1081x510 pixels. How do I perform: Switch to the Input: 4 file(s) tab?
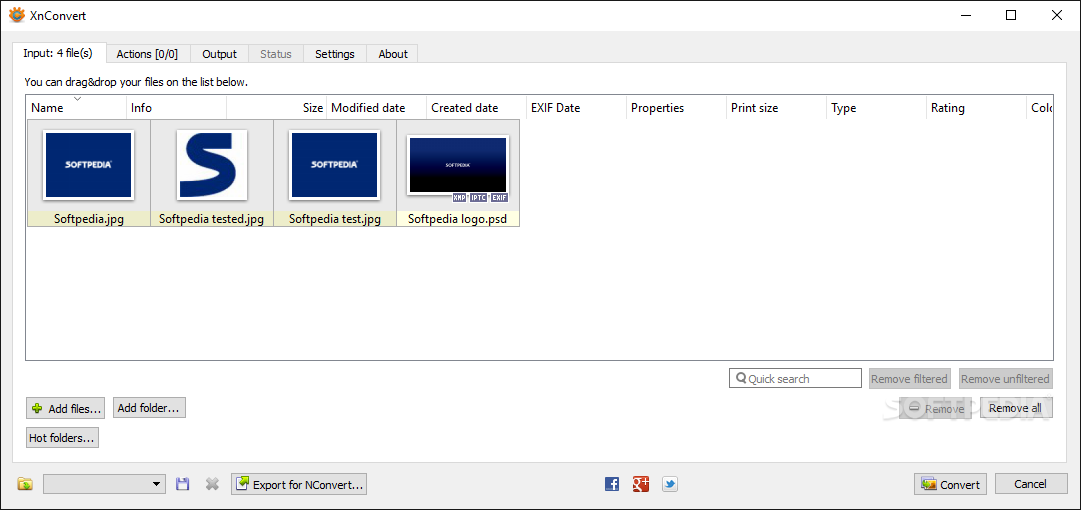click(x=58, y=53)
